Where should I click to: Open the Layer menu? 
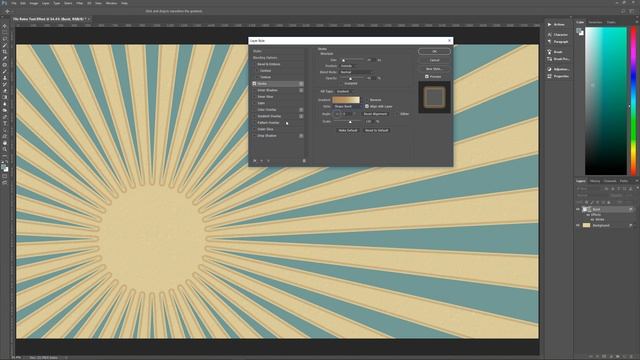(46, 3)
